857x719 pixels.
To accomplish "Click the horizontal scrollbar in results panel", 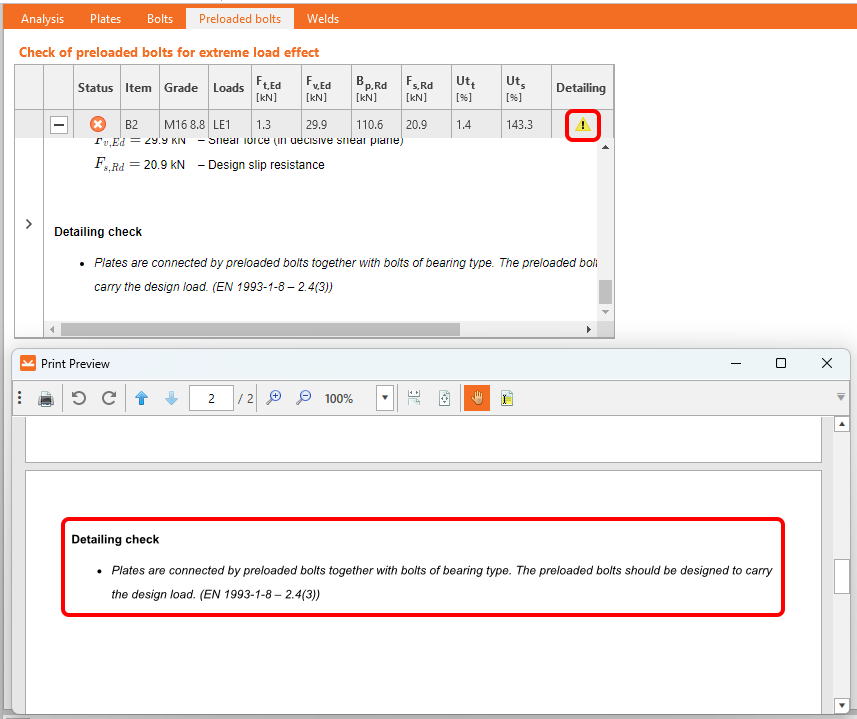I will tap(260, 329).
